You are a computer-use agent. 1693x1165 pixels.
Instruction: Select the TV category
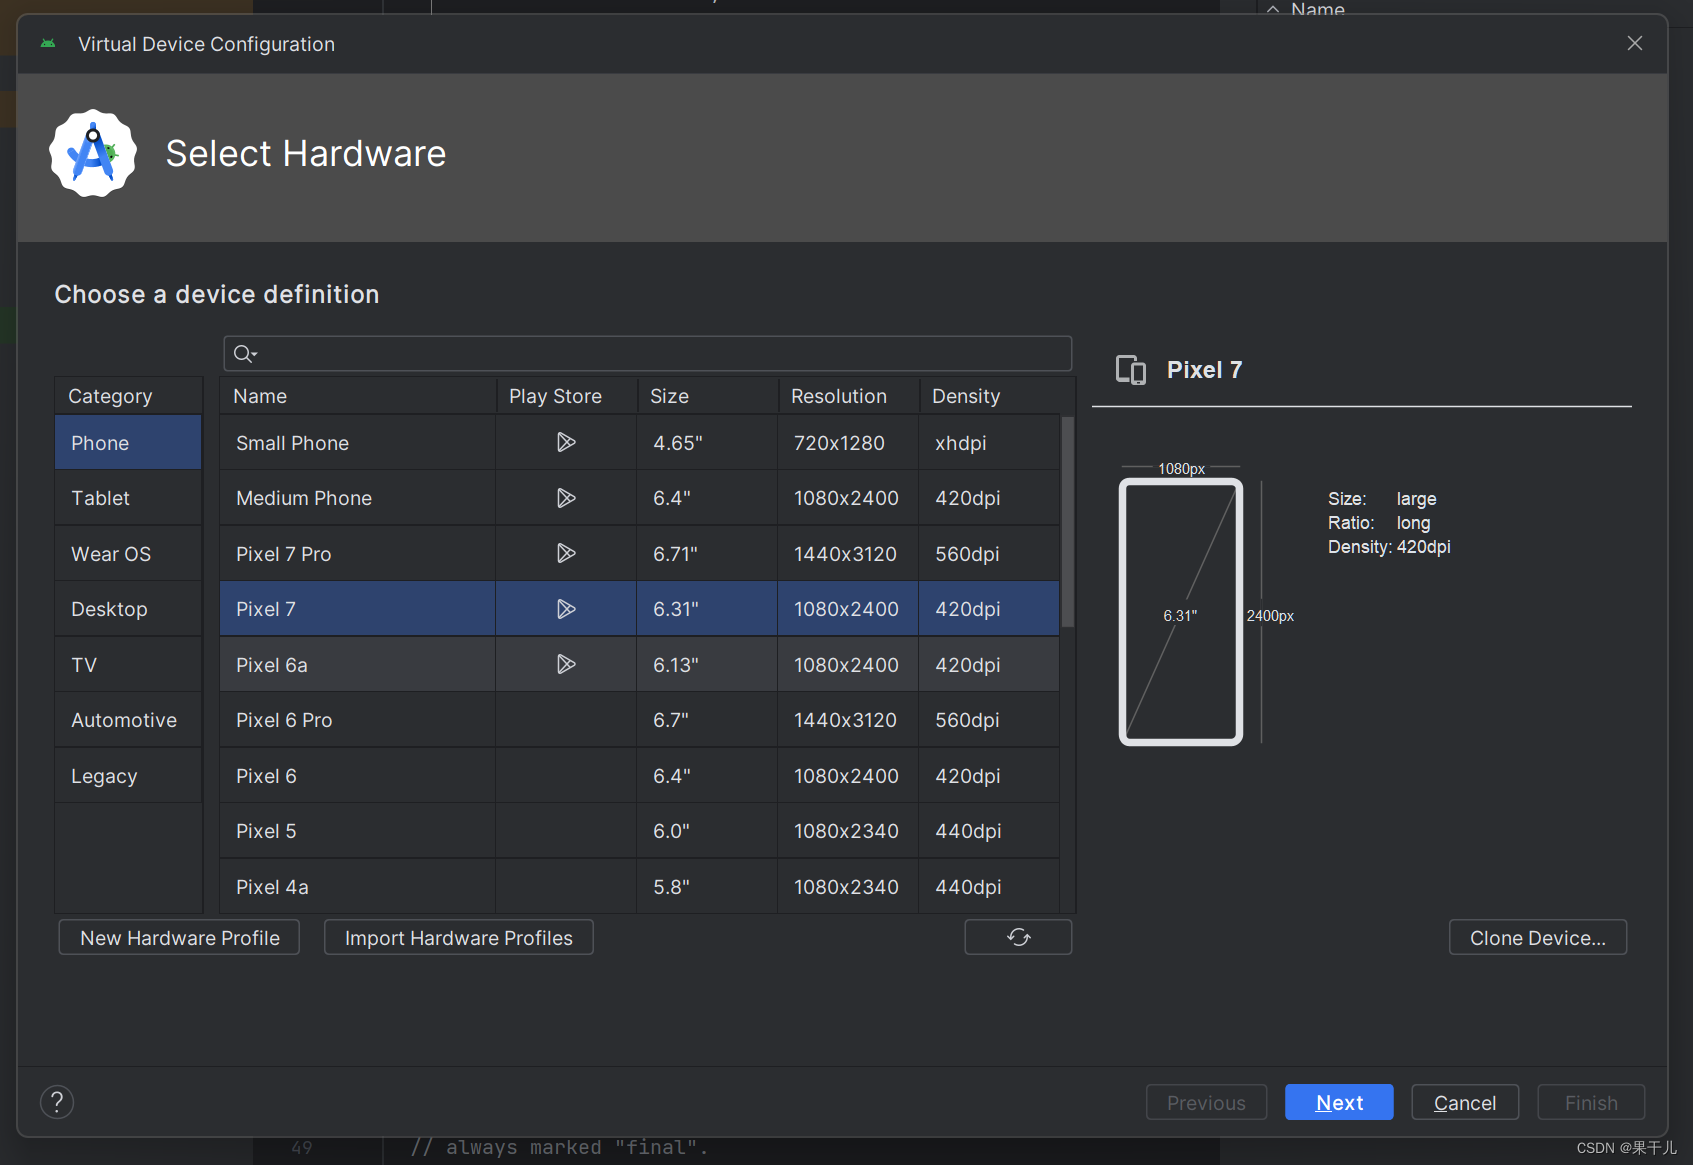tap(128, 665)
